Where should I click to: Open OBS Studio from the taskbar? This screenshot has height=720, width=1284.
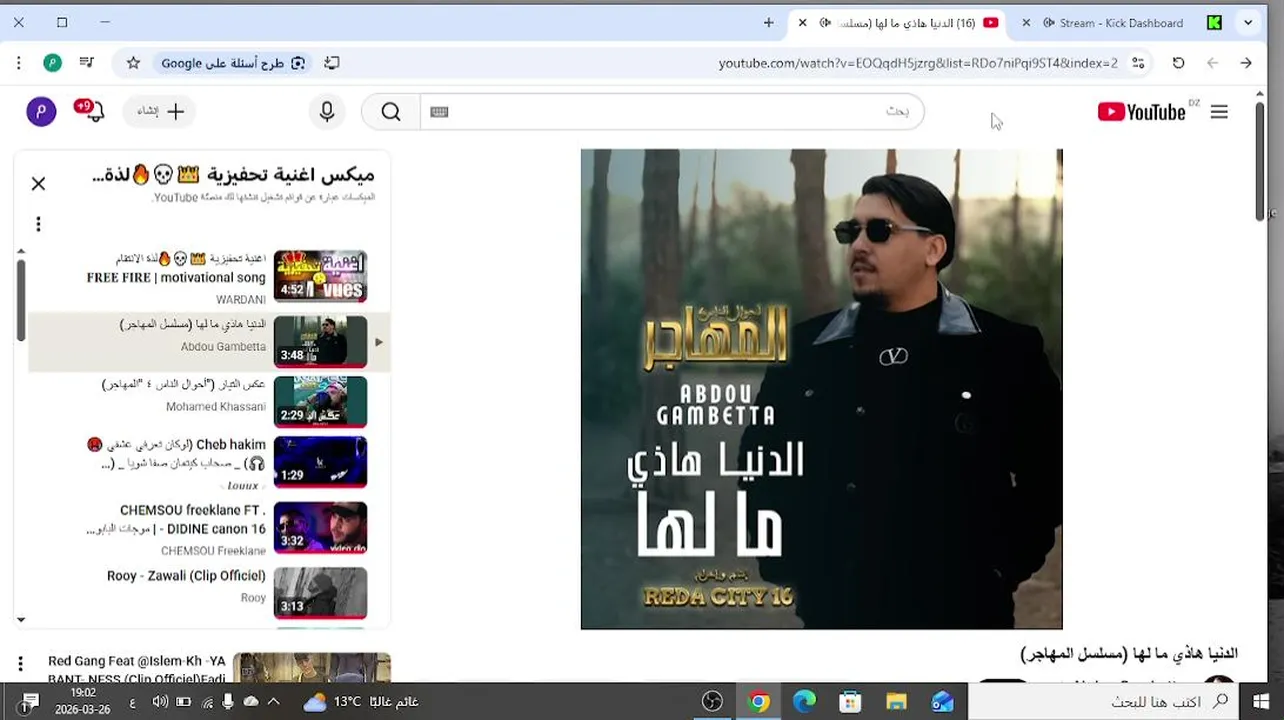point(712,702)
